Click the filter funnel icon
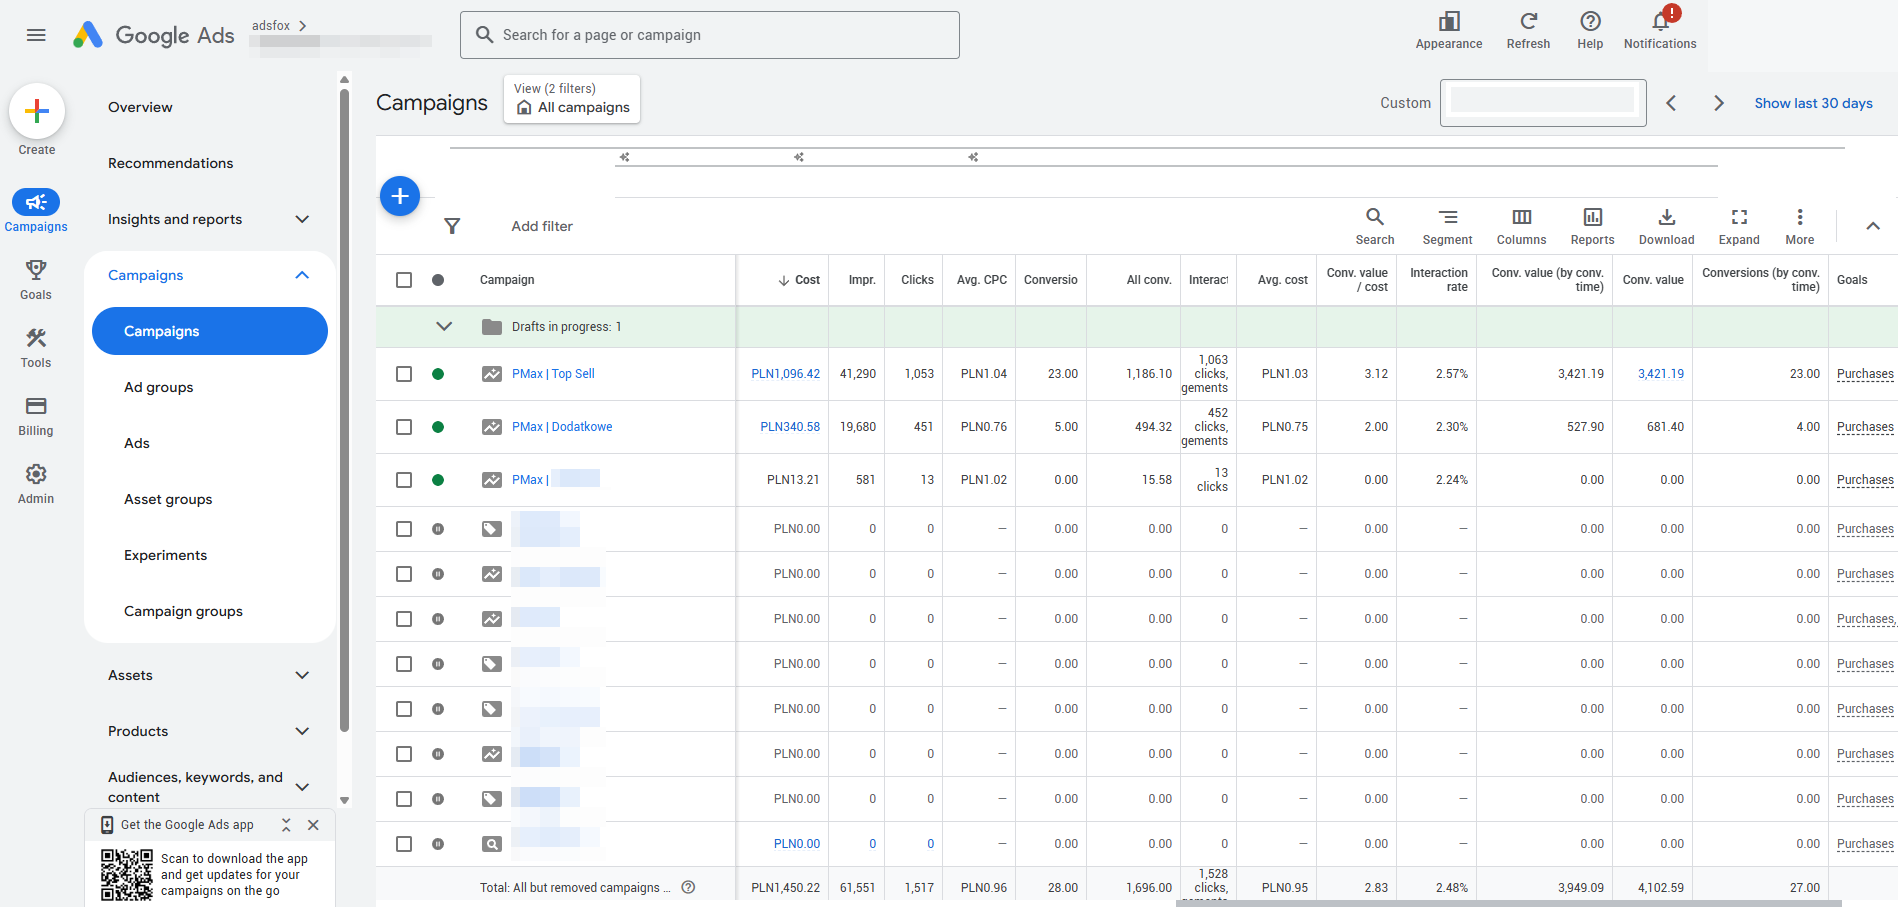 [452, 226]
